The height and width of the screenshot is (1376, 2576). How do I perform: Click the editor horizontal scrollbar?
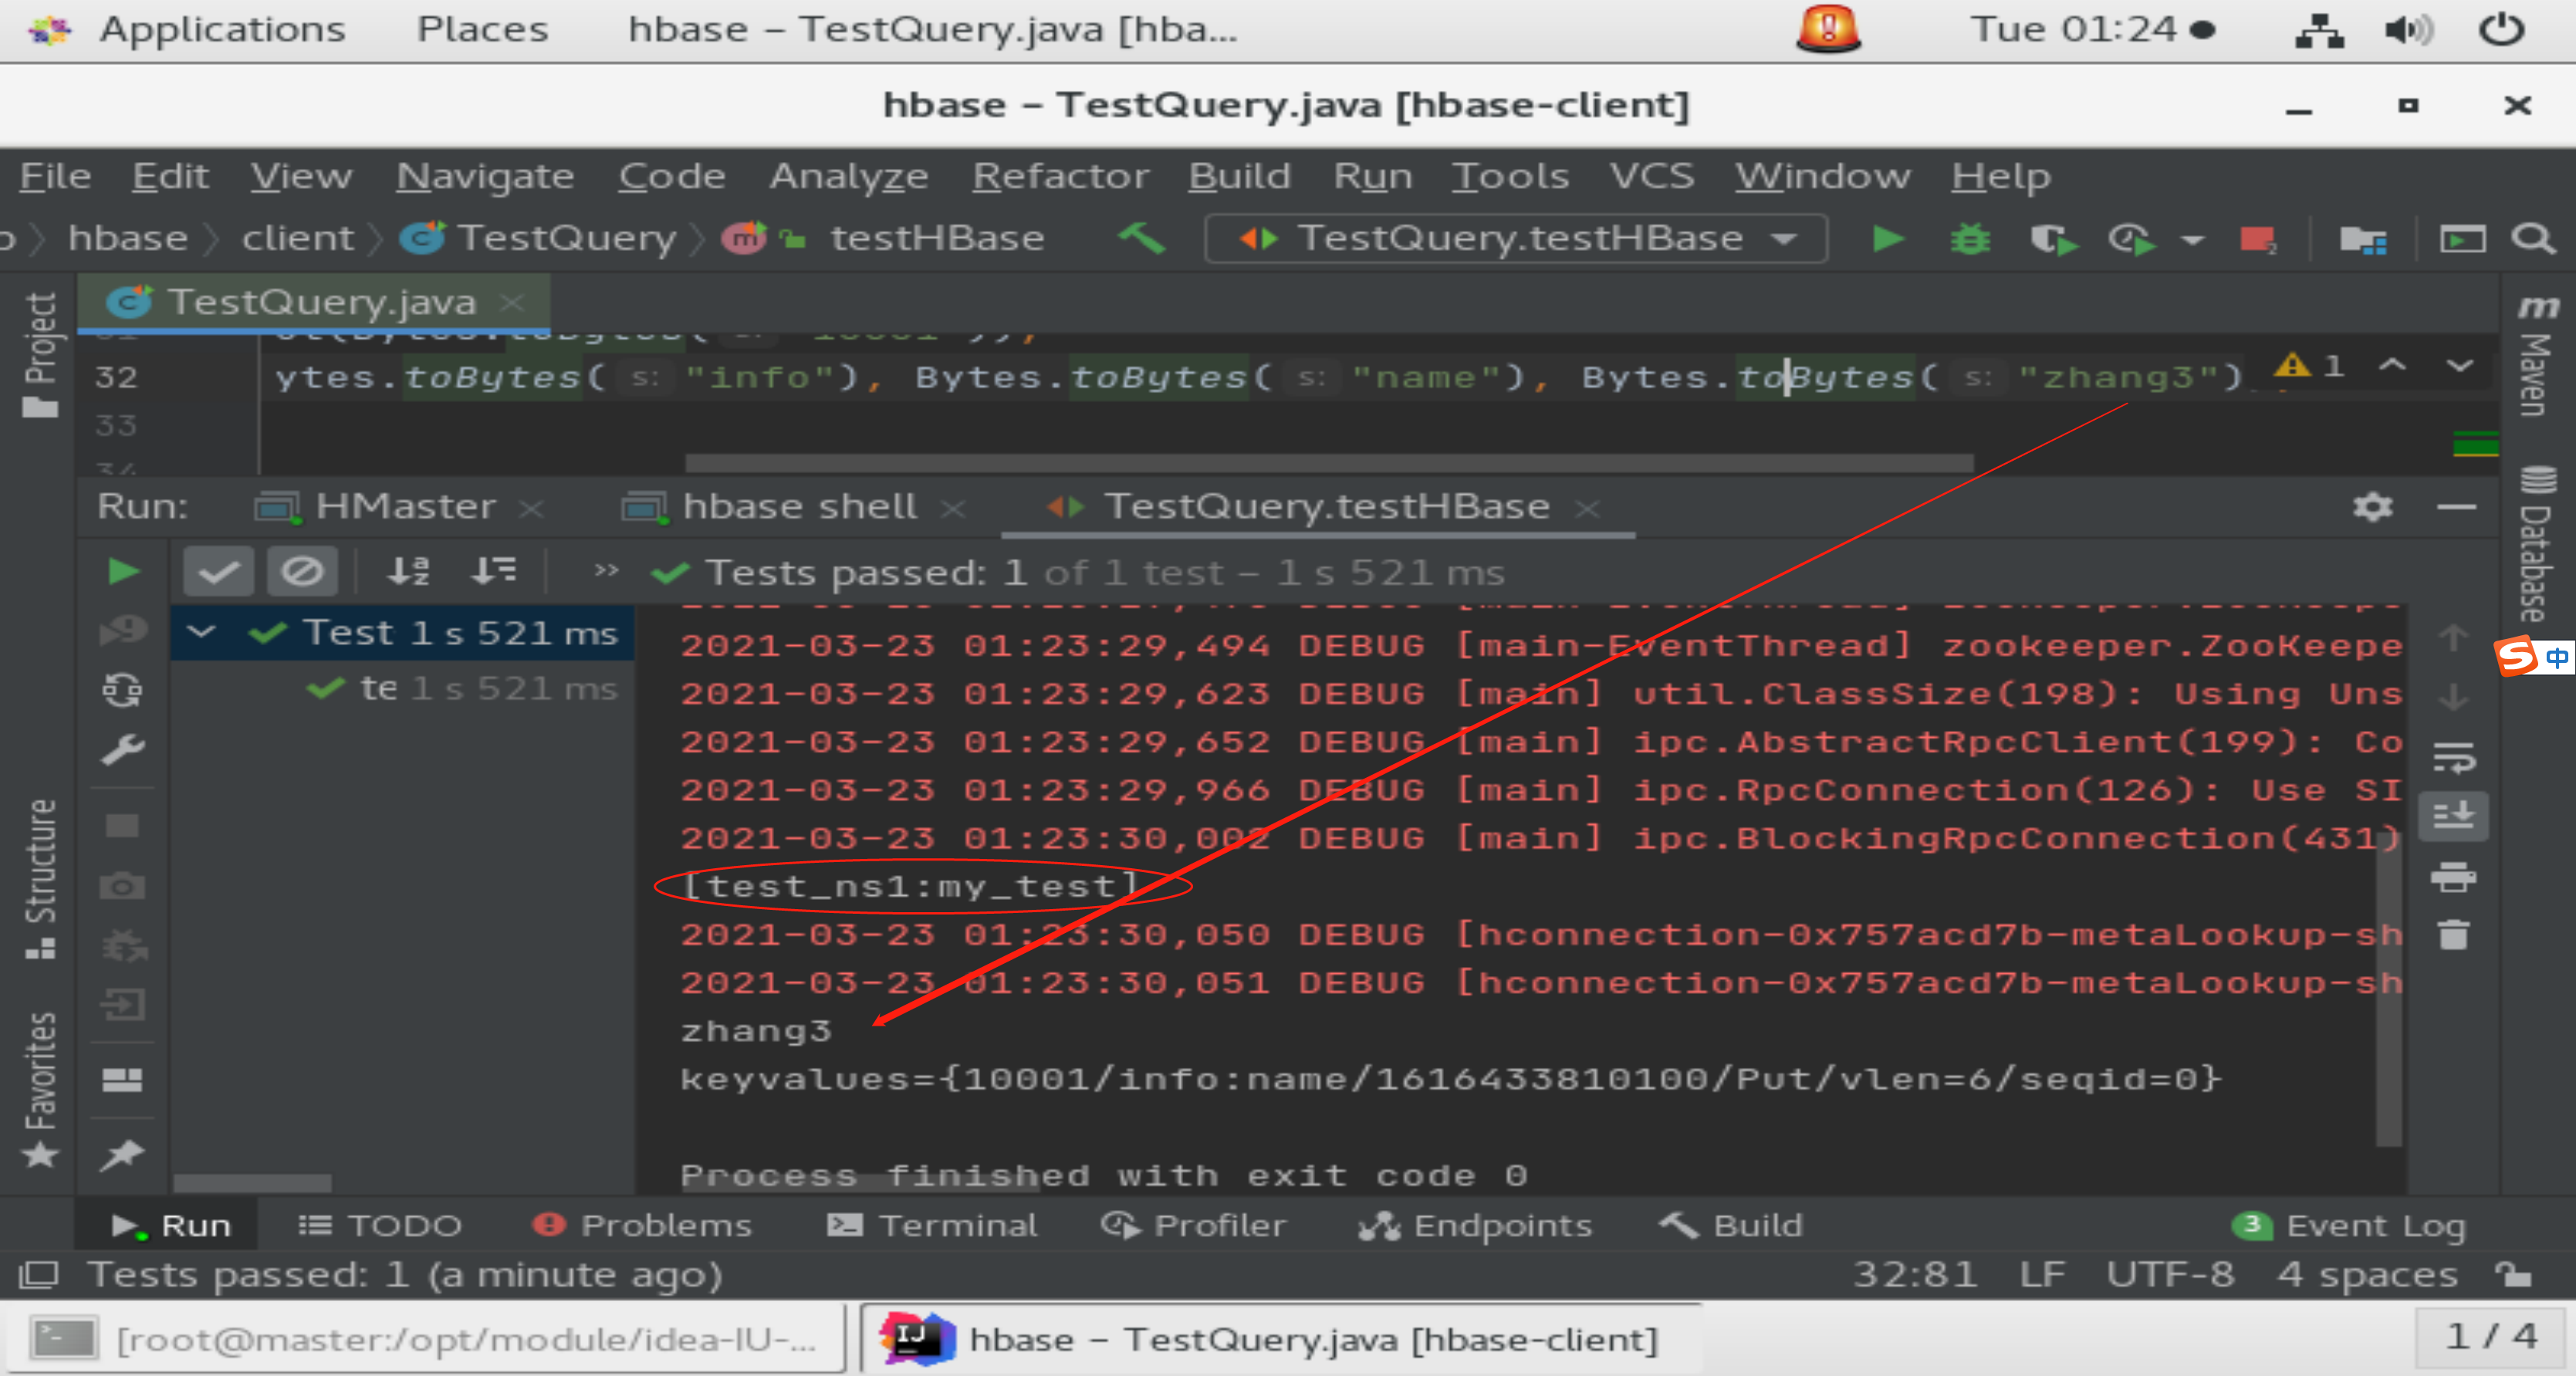pyautogui.click(x=1328, y=463)
